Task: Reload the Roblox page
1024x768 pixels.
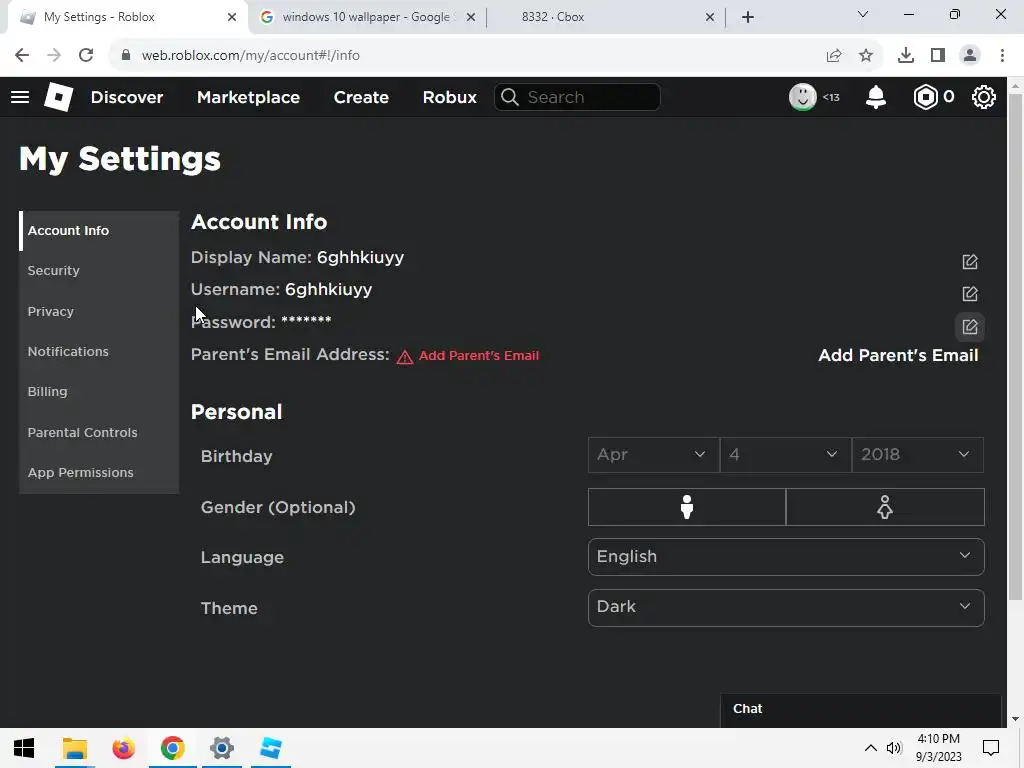Action: (x=86, y=56)
